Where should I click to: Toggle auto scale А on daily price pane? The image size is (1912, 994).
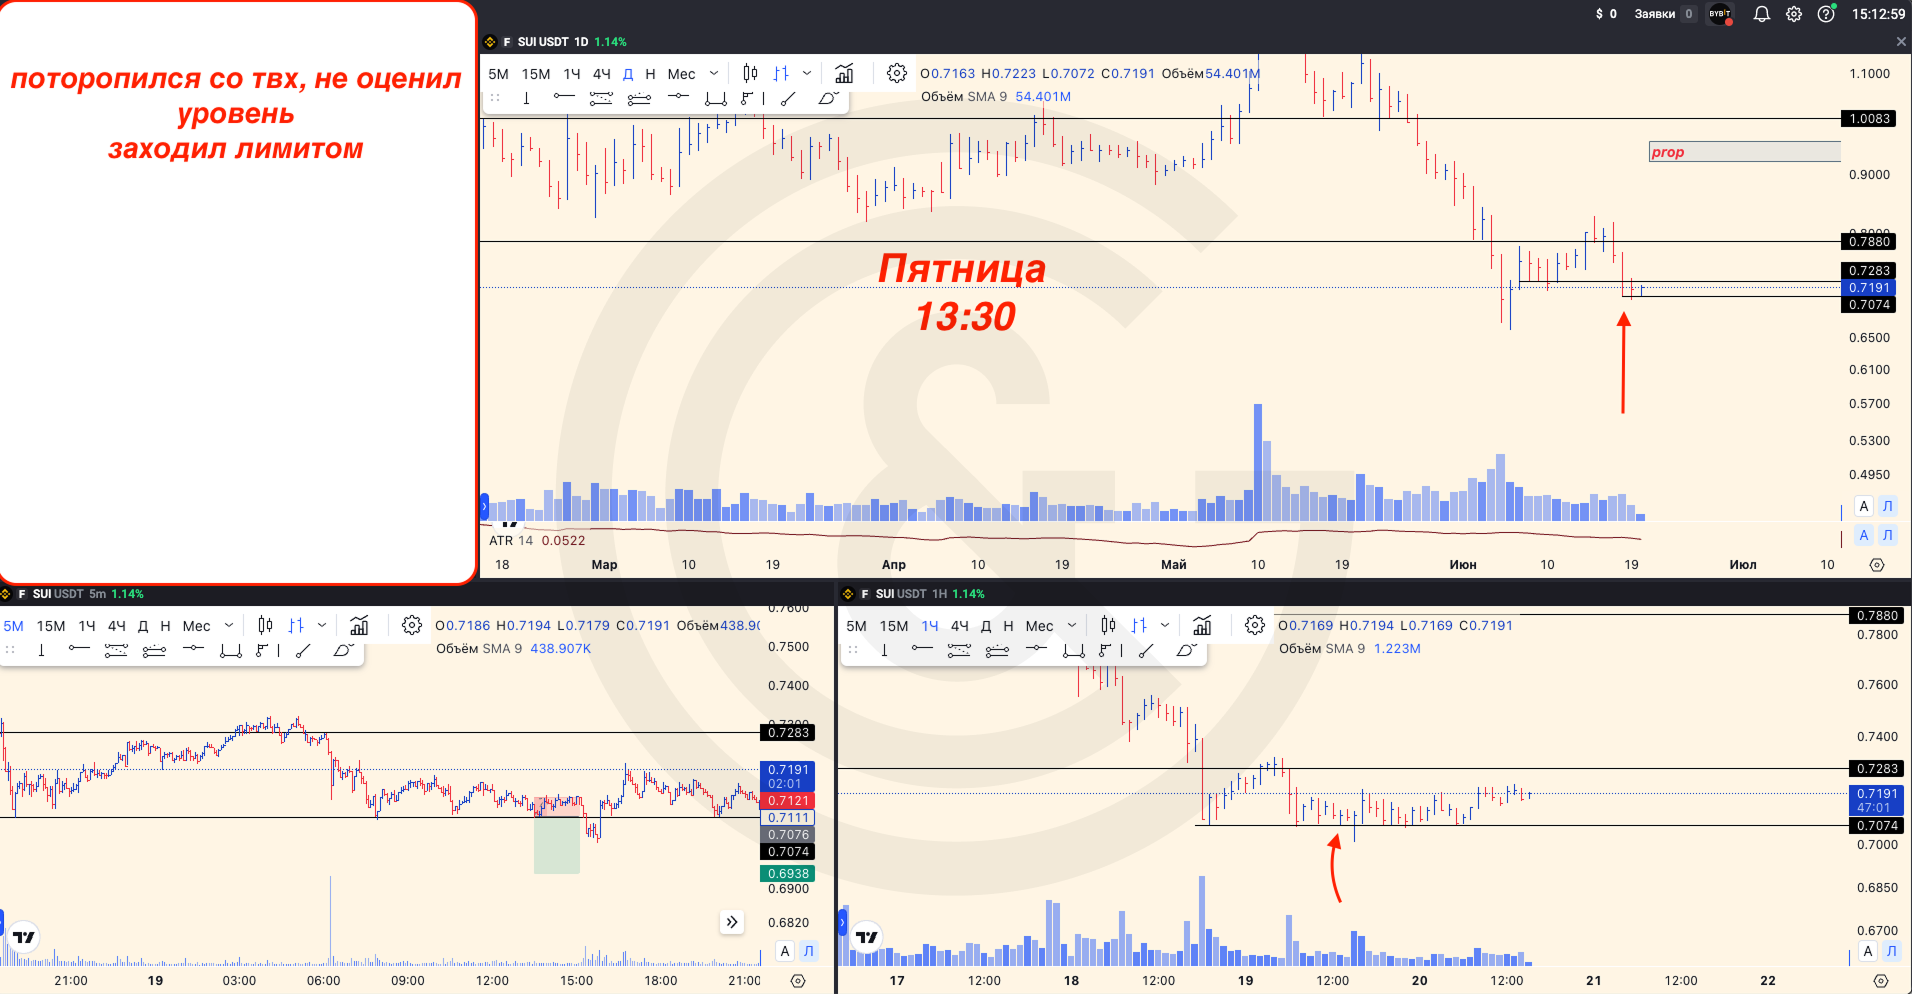[x=1864, y=506]
